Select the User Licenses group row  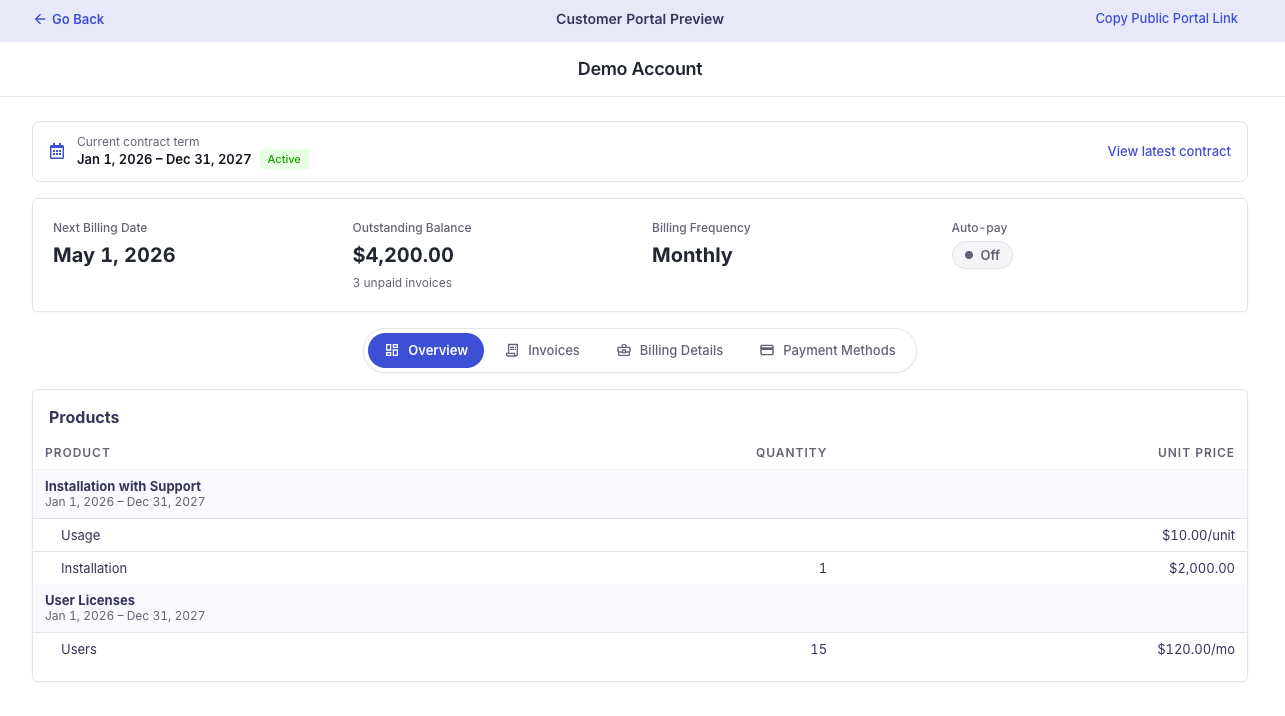coord(640,608)
